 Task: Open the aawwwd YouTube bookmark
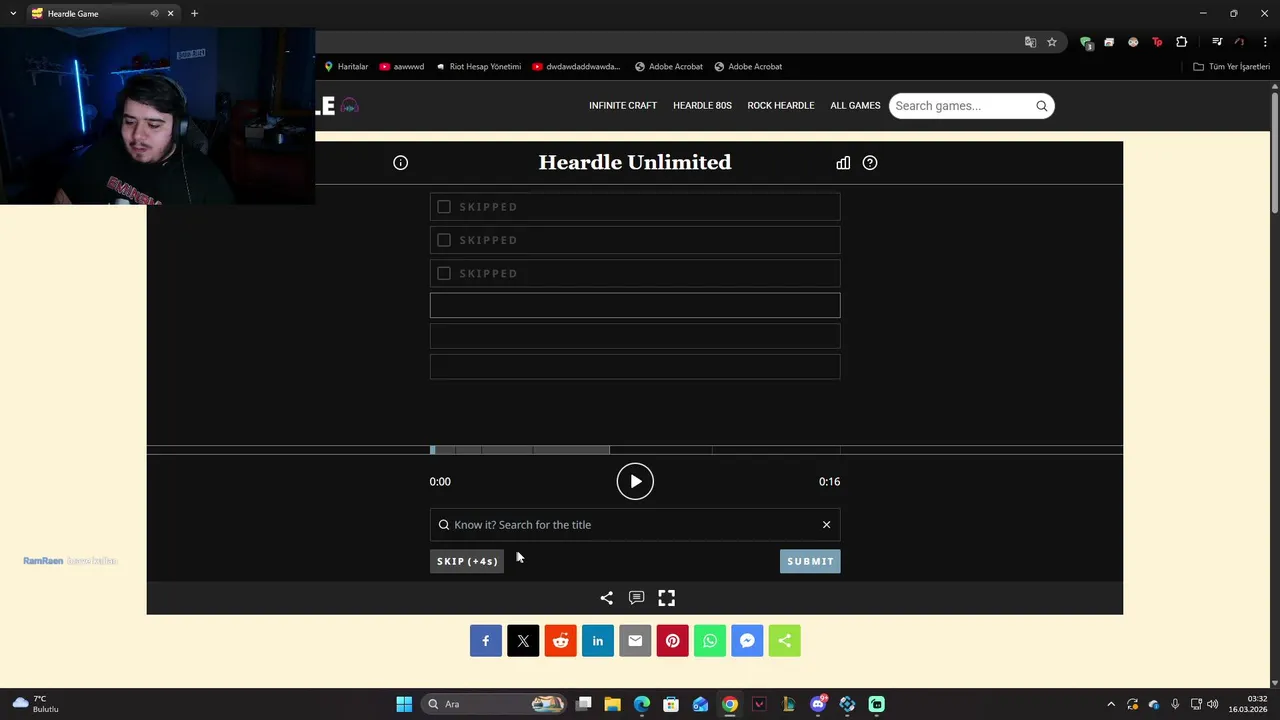point(402,67)
